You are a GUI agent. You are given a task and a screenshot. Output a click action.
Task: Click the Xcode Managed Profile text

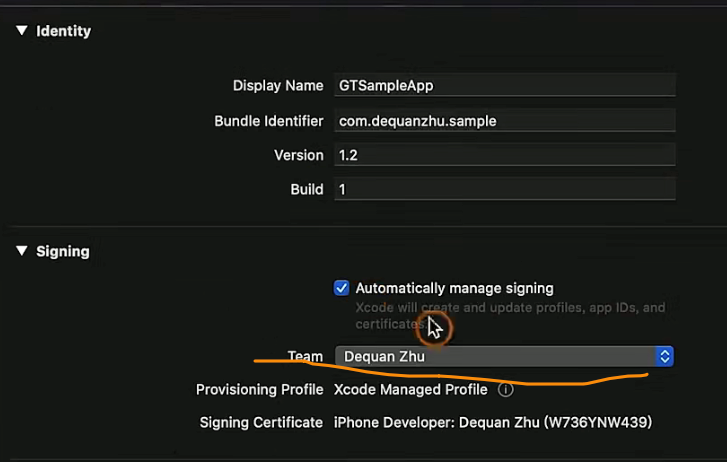410,389
